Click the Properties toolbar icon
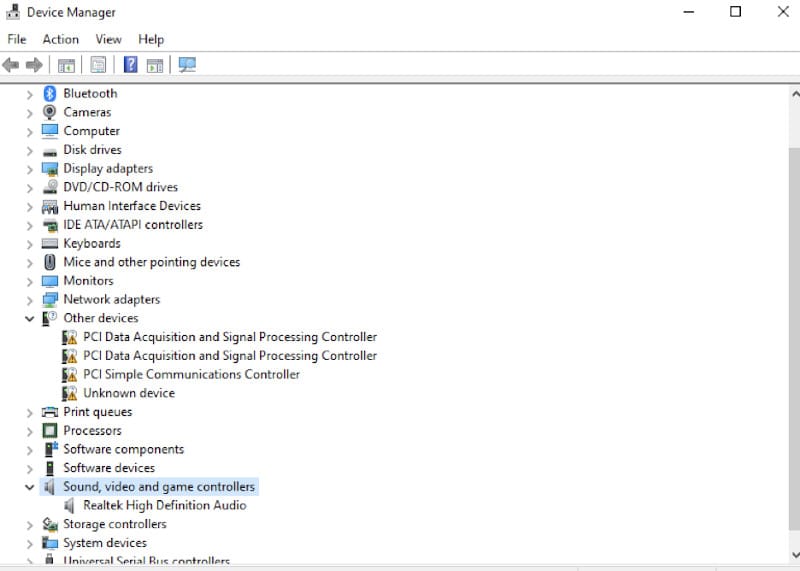The width and height of the screenshot is (800, 571). pyautogui.click(x=98, y=65)
